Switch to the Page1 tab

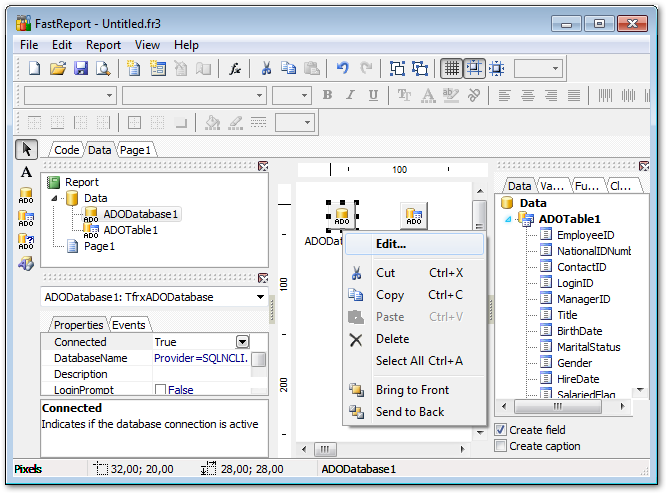[135, 150]
